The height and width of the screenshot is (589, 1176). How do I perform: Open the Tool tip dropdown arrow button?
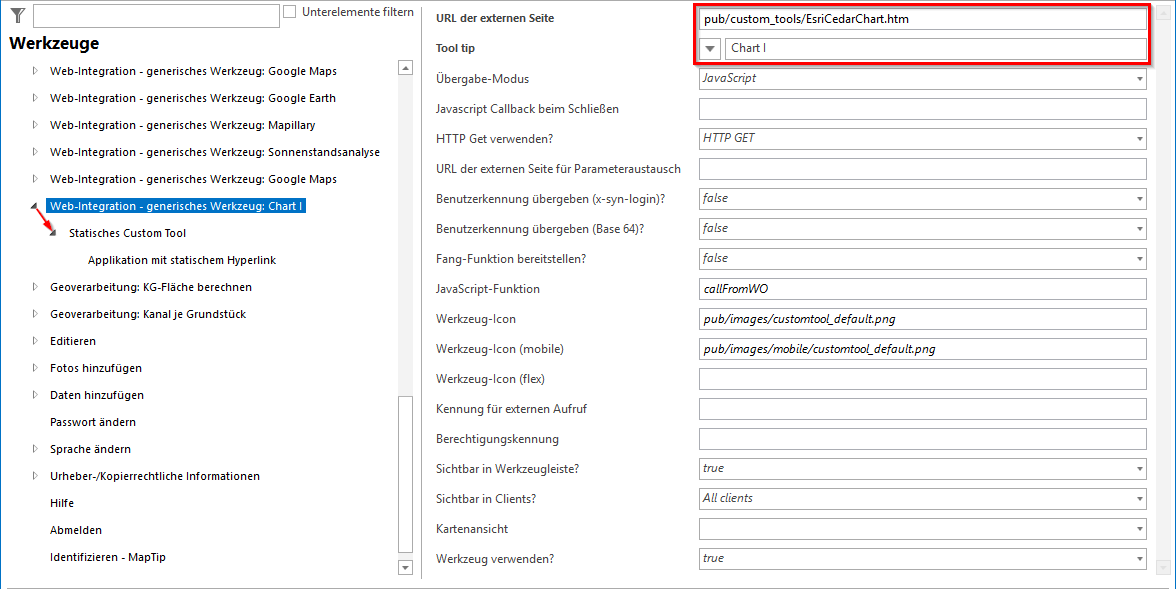pos(710,48)
